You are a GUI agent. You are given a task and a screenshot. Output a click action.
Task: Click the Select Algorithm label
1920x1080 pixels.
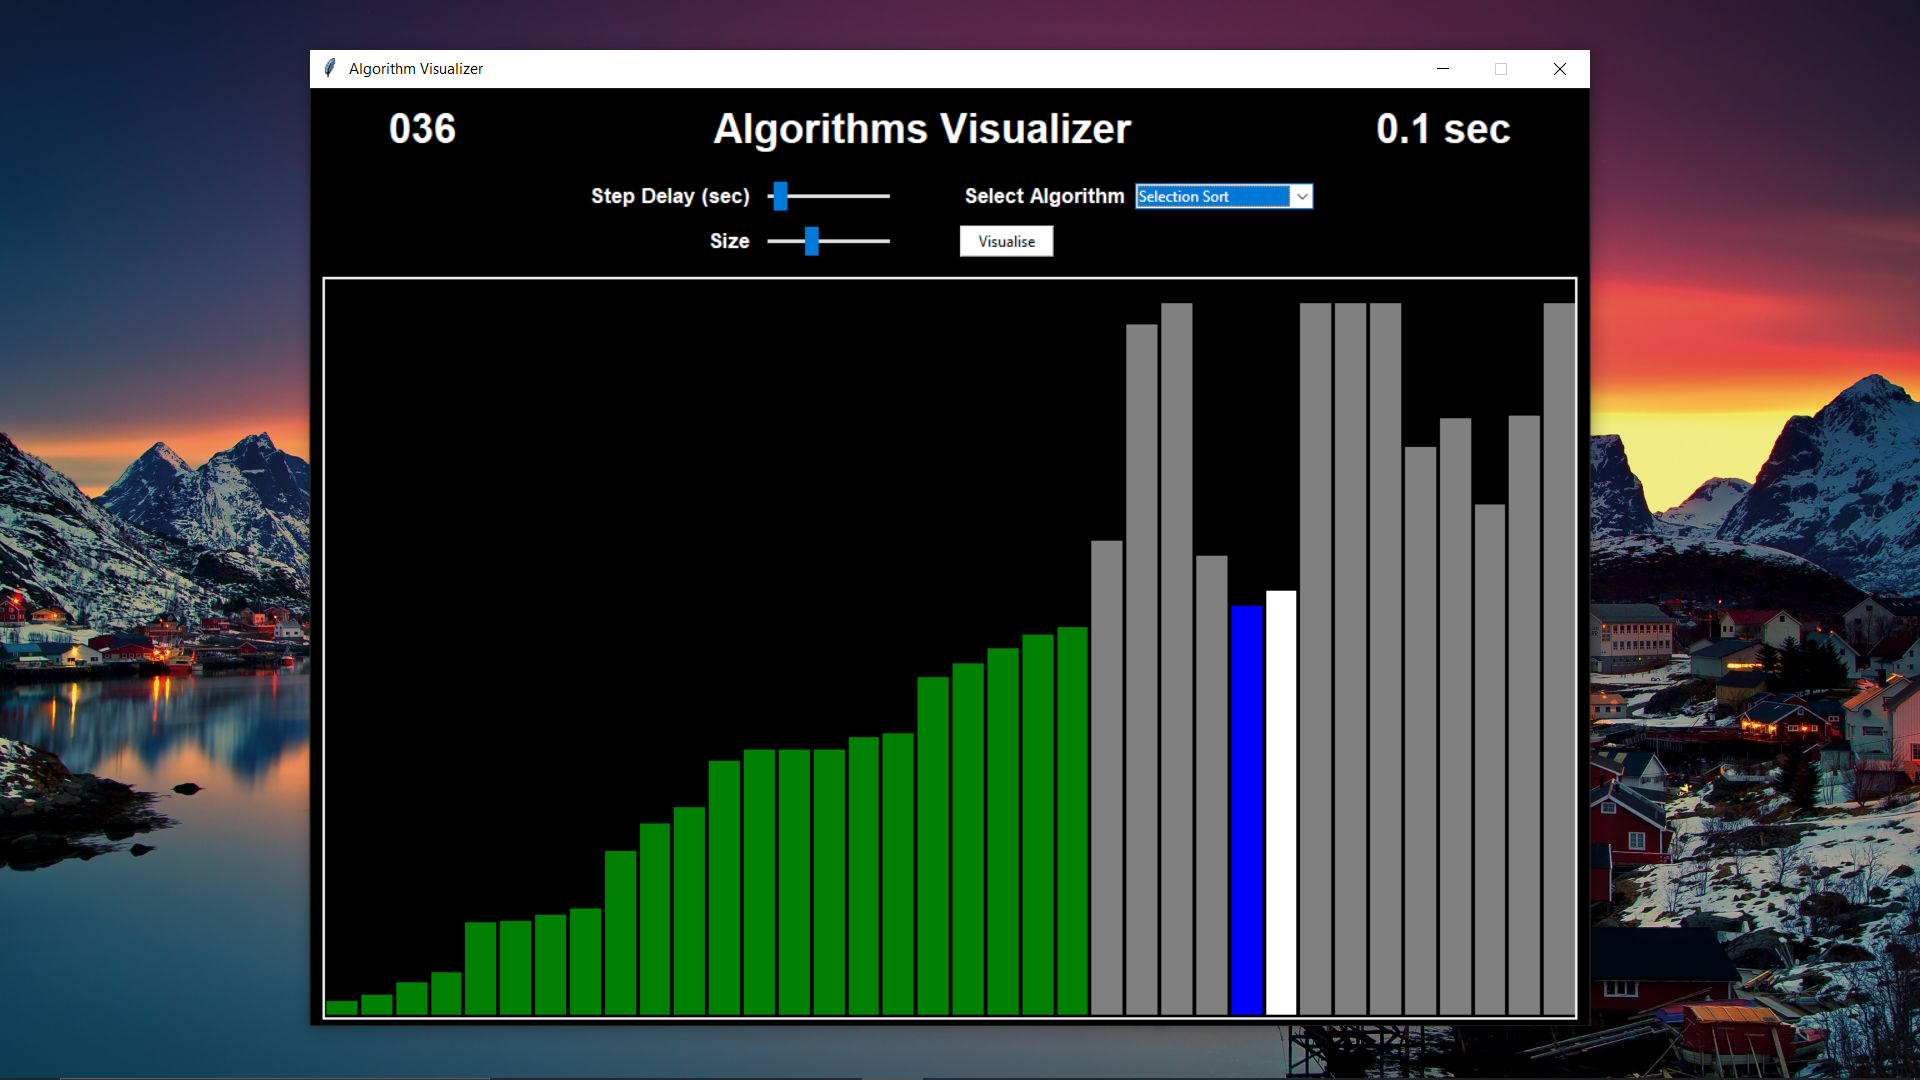(x=1044, y=196)
